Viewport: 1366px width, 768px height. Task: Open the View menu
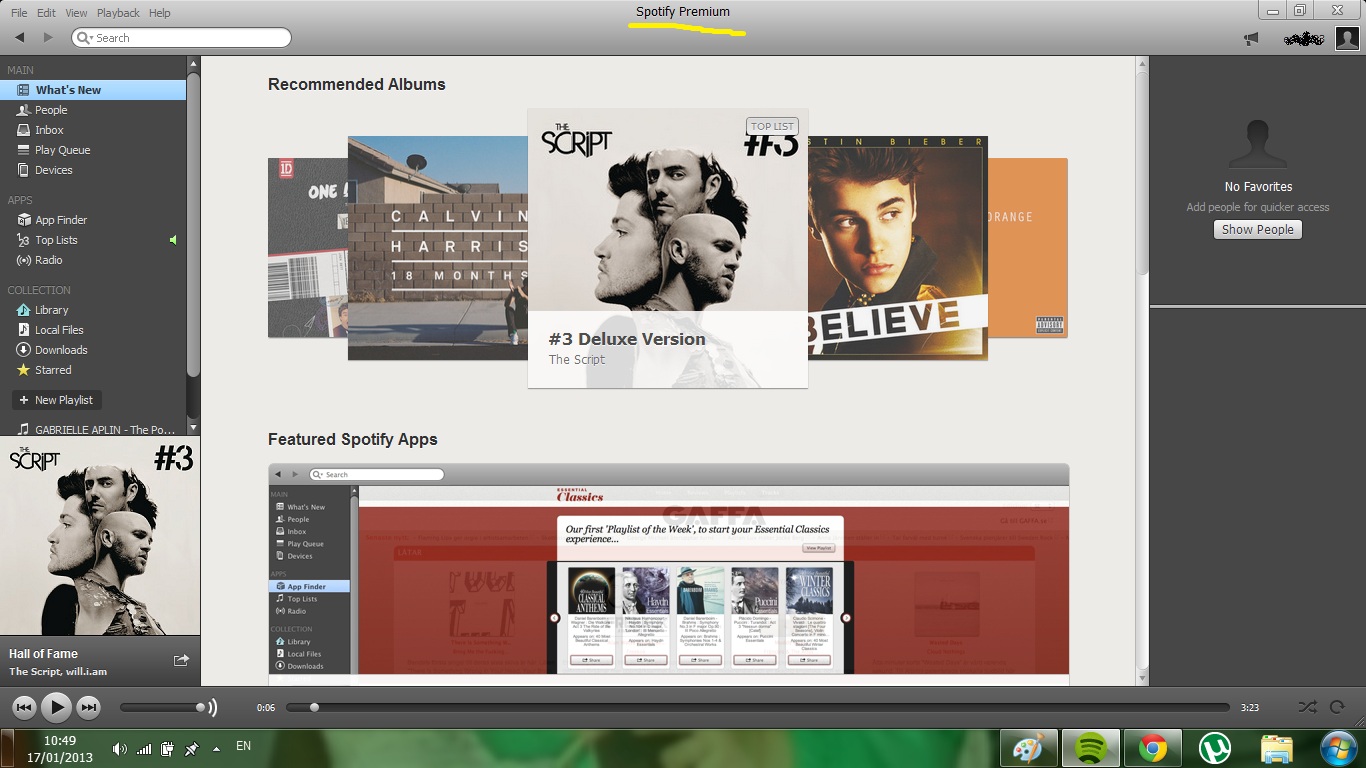click(x=76, y=13)
